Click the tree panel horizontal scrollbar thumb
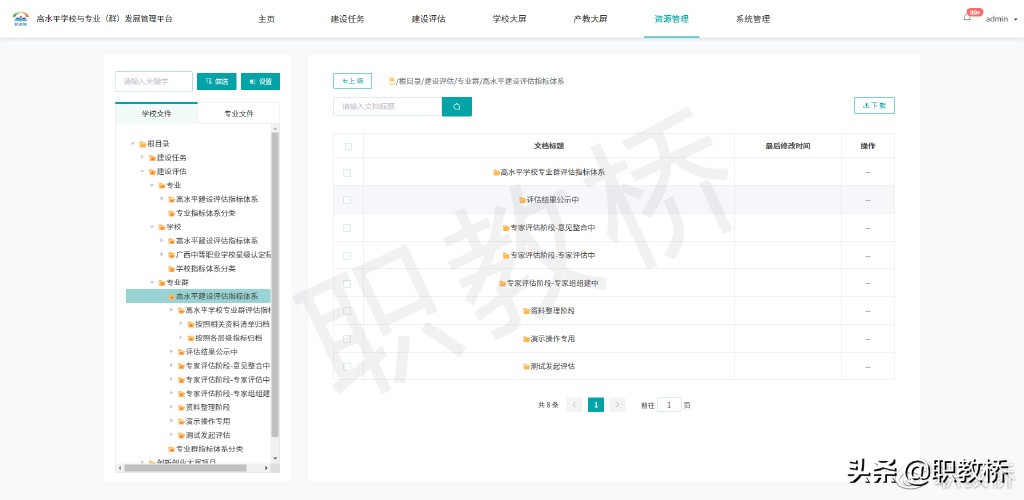The height and width of the screenshot is (500, 1024). (185, 467)
